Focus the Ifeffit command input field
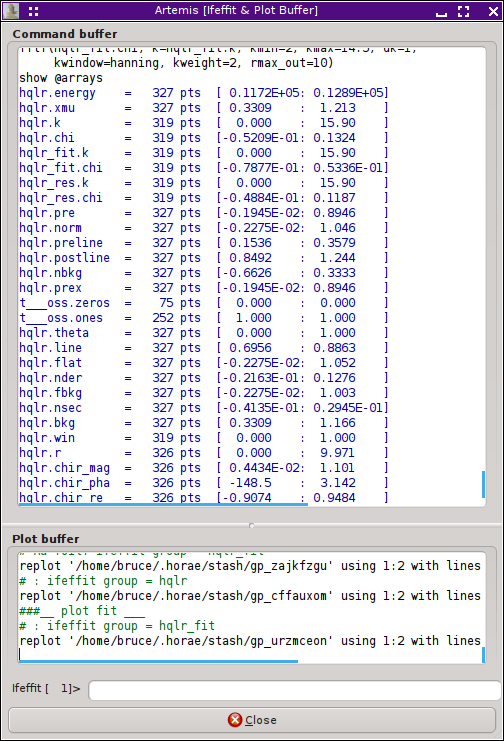Screen dimensions: 504x741 [295, 690]
